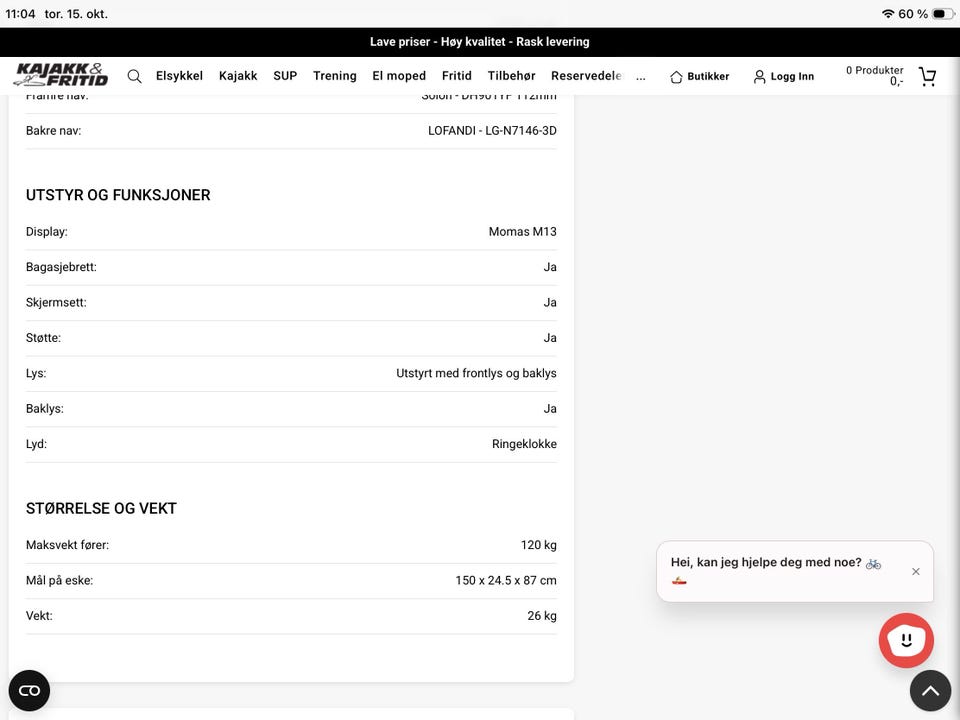960x720 pixels.
Task: Click the Logg Inn user icon
Action: (759, 77)
